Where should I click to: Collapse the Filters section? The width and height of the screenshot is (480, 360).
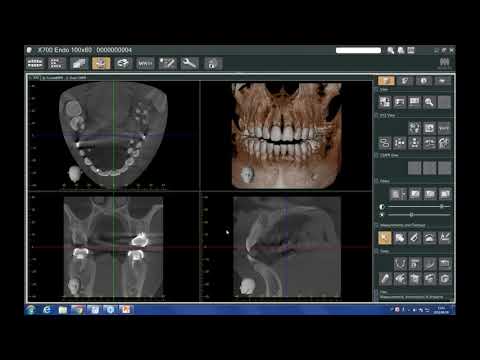(x=377, y=181)
